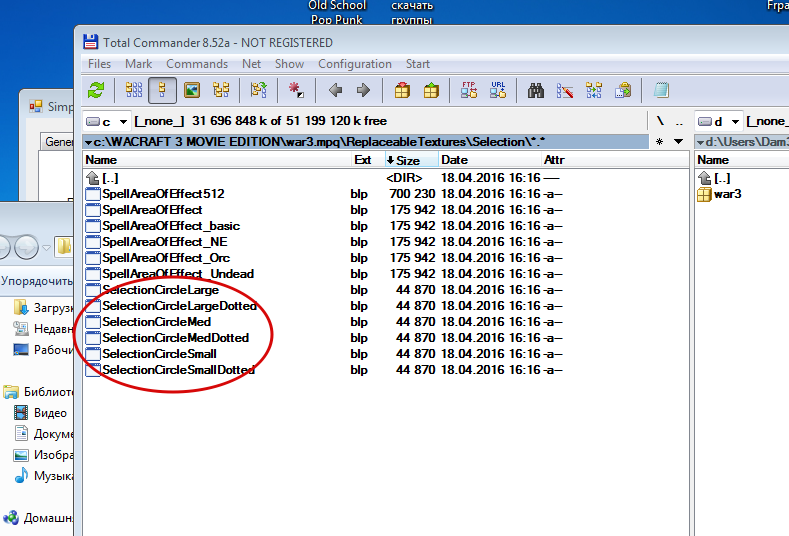This screenshot has width=789, height=536.
Task: Switch to brief file view icon
Action: tap(134, 91)
